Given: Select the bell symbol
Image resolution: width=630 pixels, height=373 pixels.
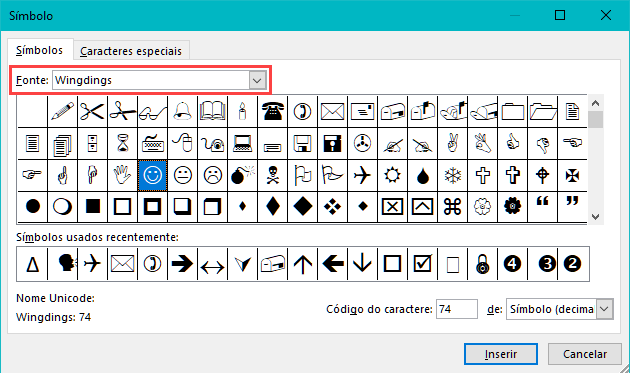Looking at the screenshot, I should click(182, 111).
